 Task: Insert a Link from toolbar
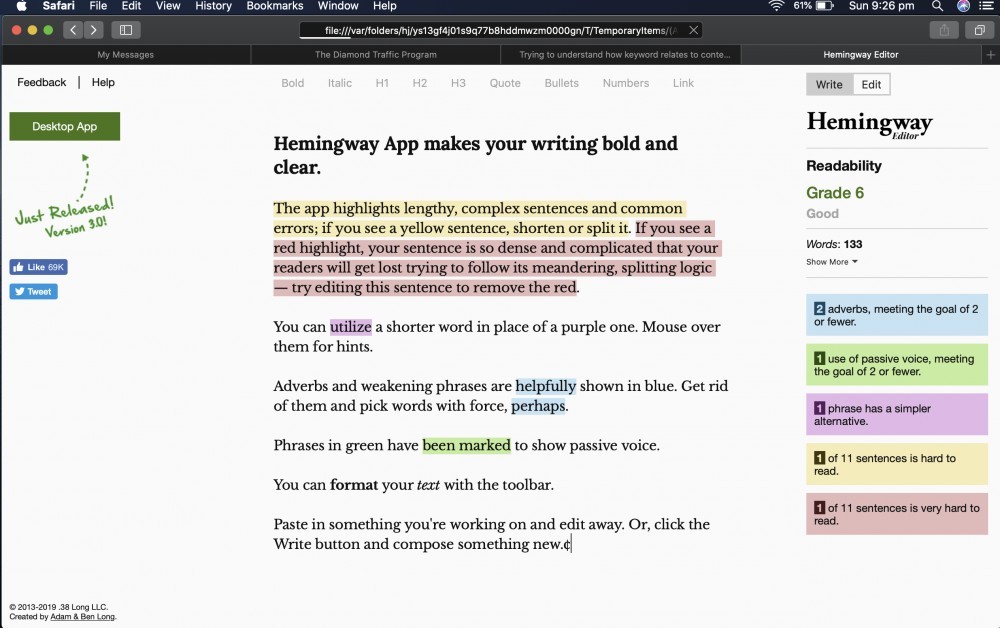tap(683, 83)
